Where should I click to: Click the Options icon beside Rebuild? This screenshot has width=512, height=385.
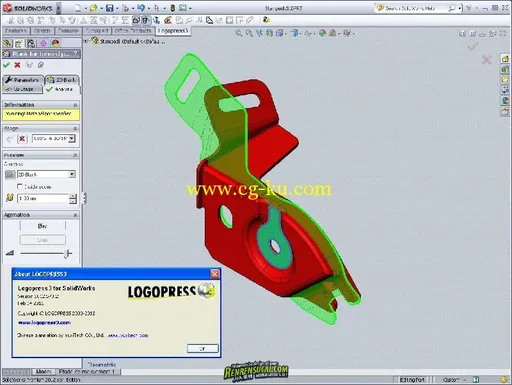(183, 8)
